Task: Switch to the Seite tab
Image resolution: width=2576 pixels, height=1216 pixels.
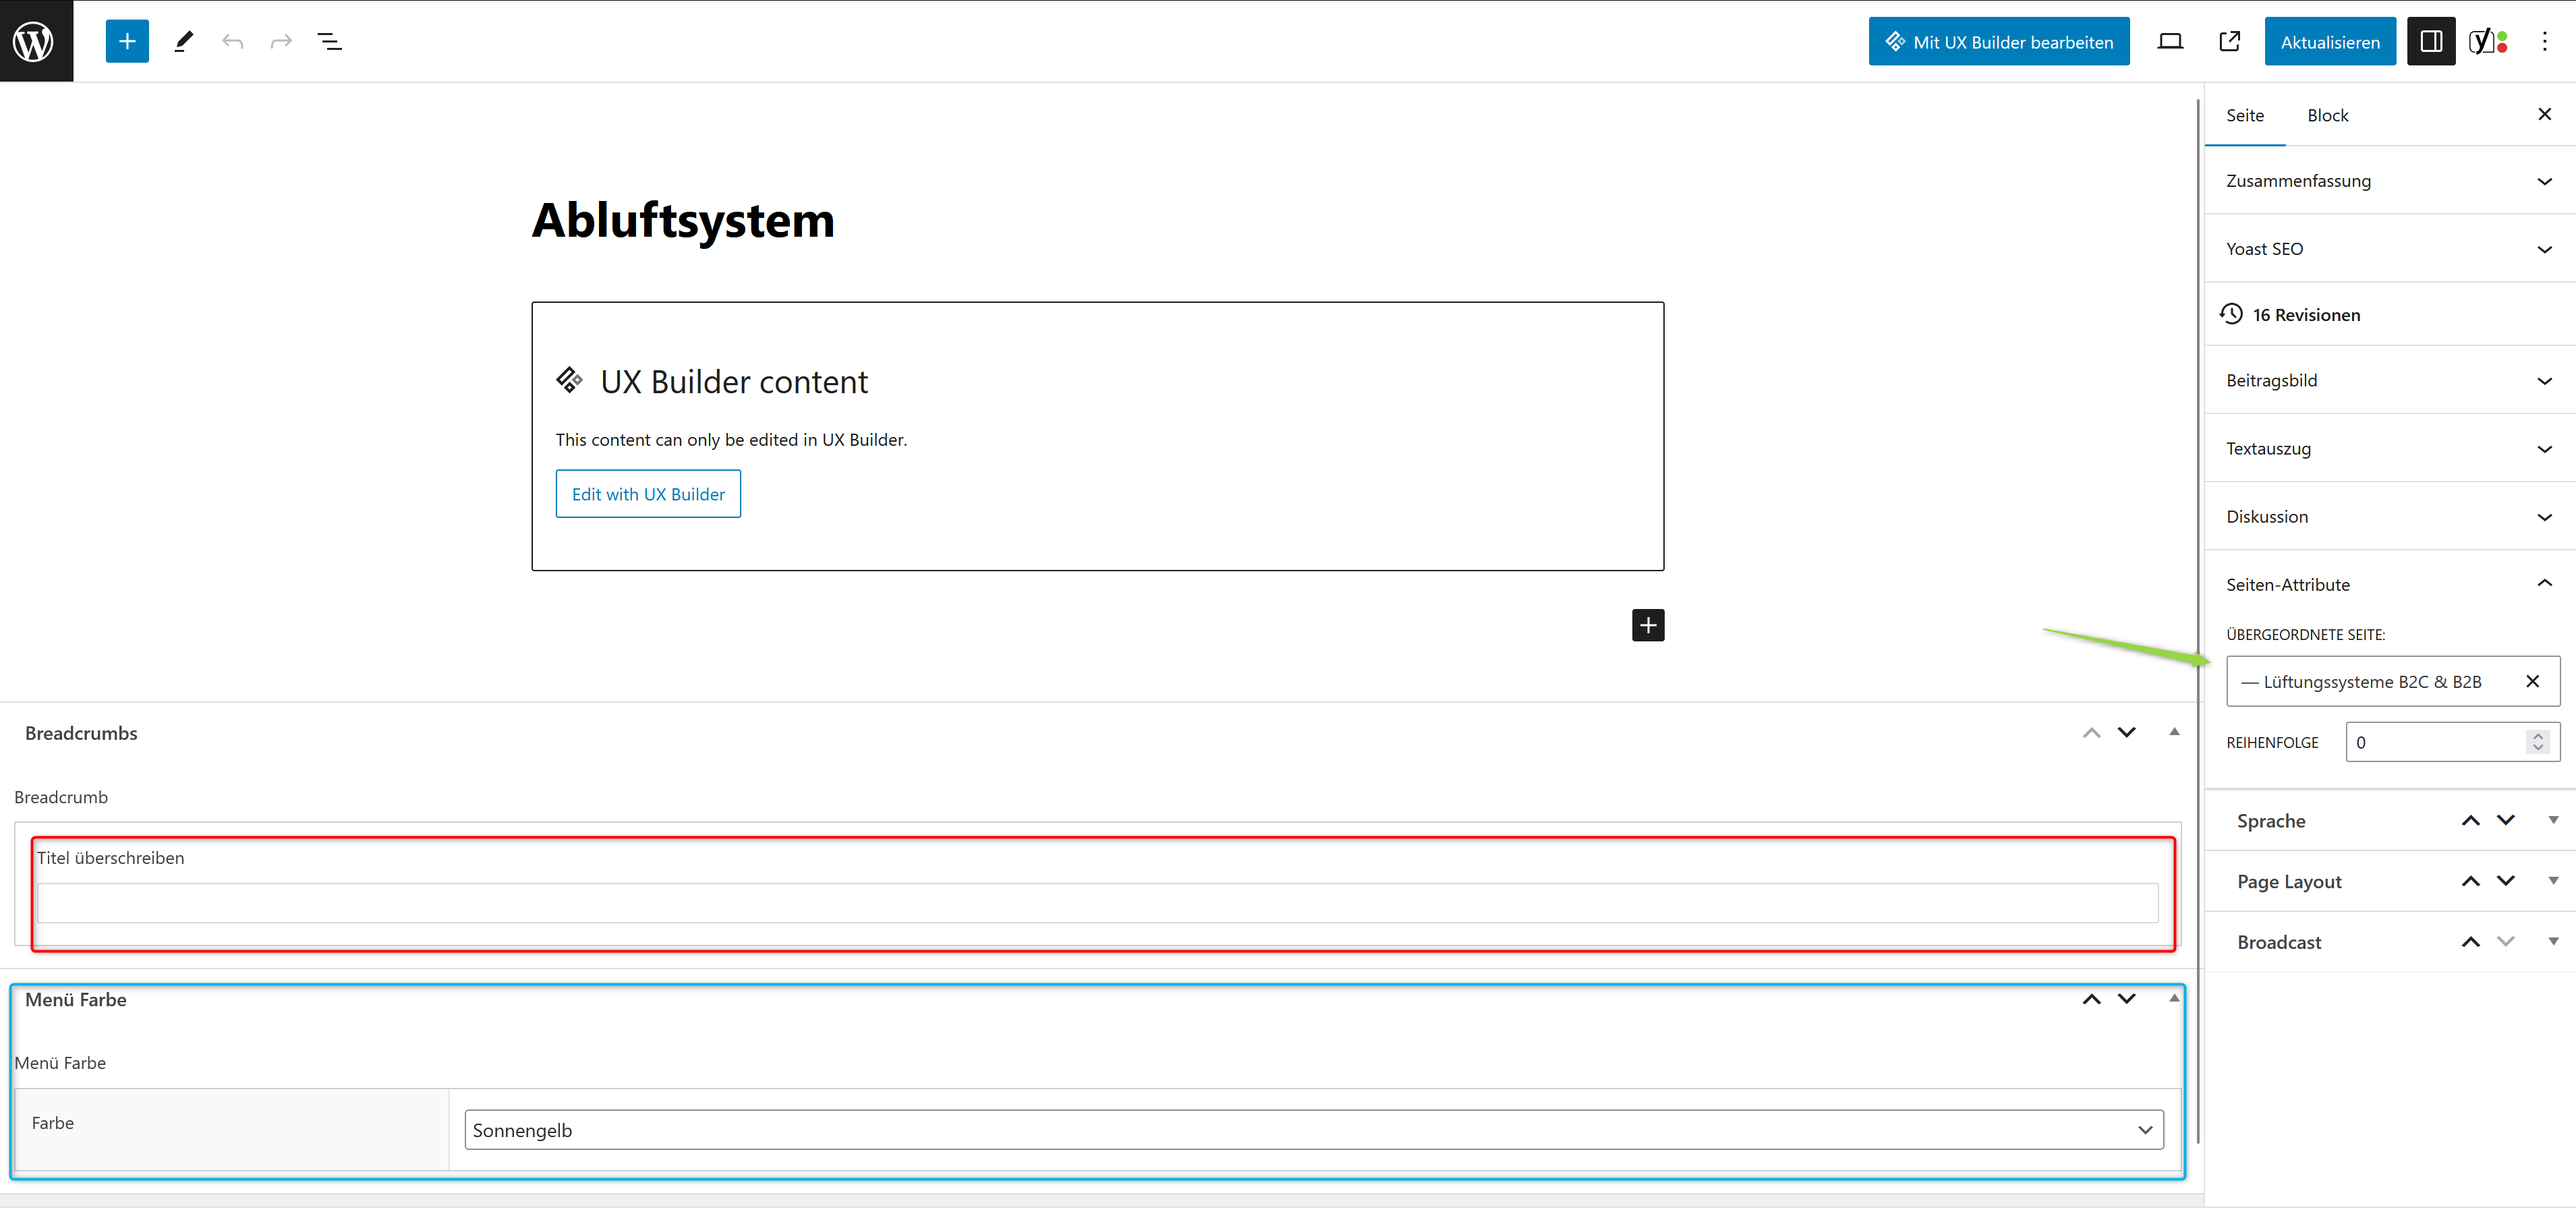Action: coord(2245,115)
